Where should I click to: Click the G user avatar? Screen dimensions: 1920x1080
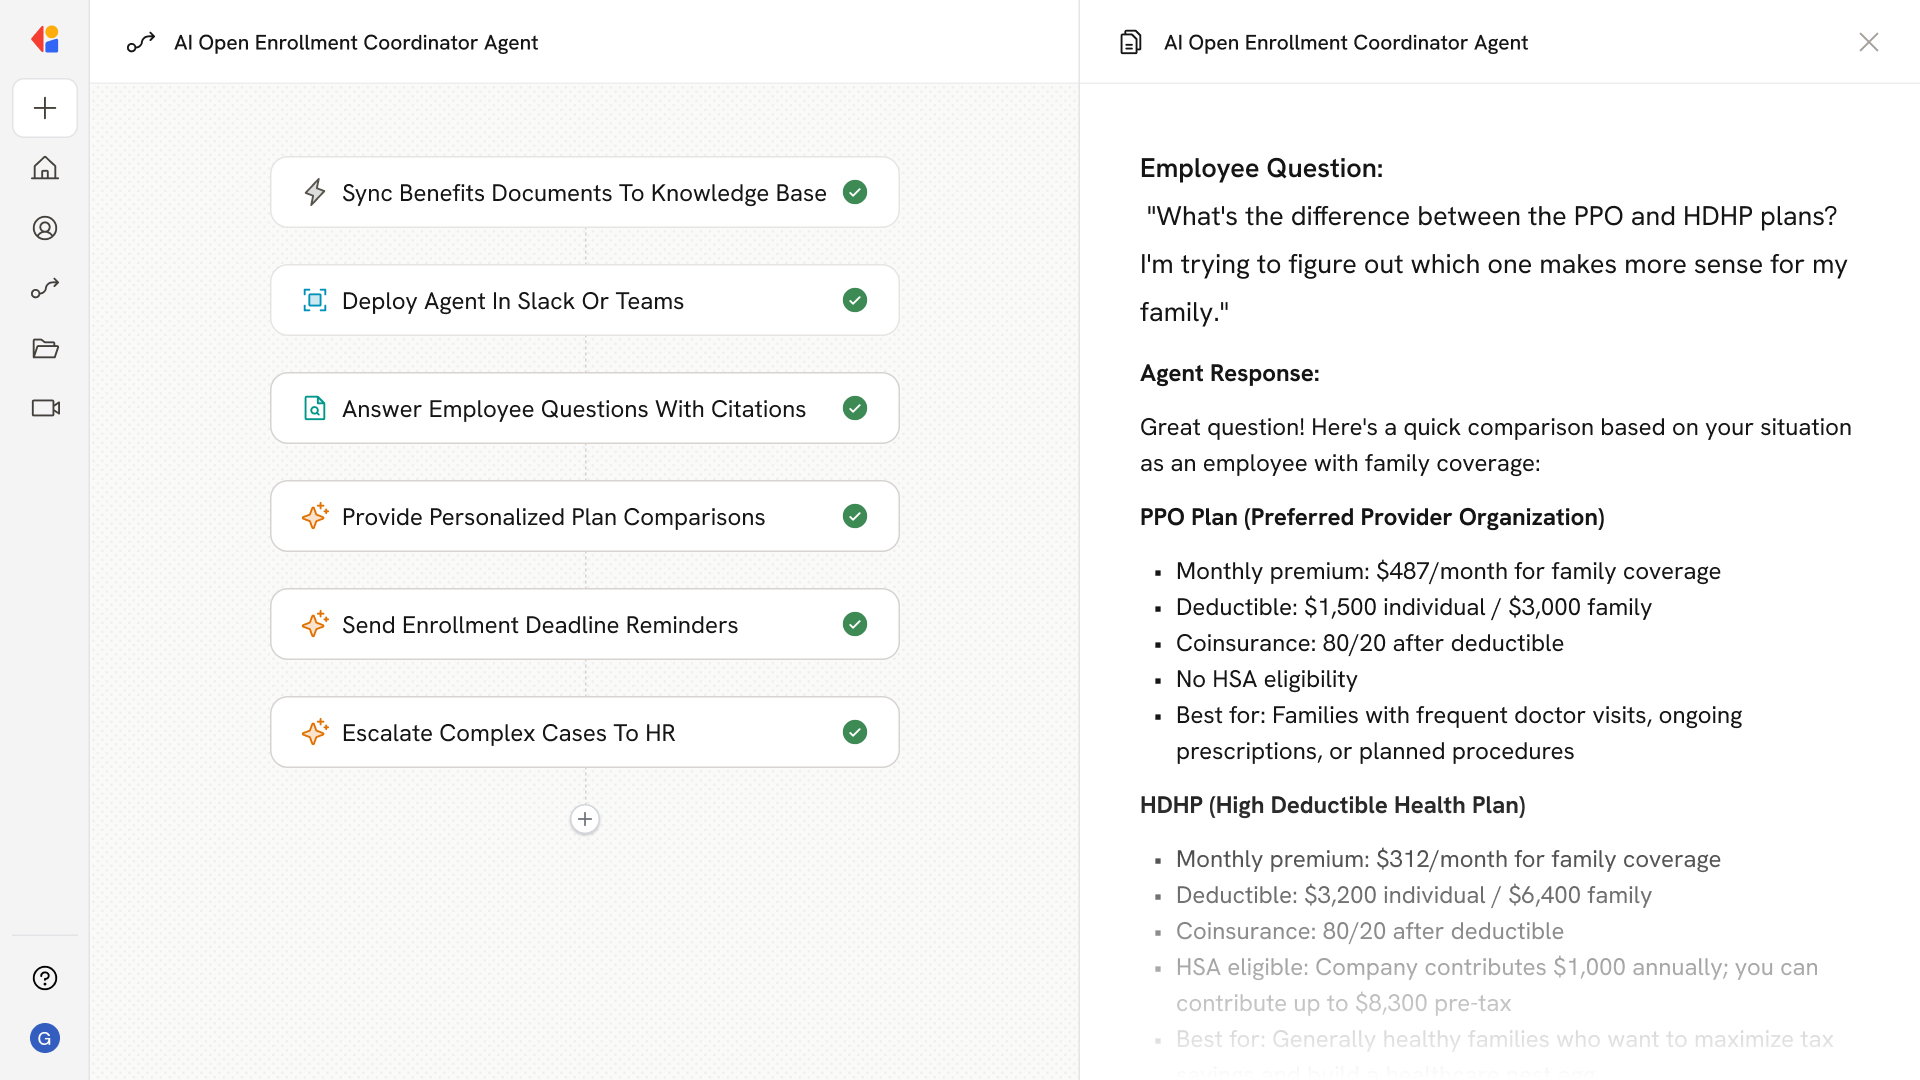[45, 1038]
